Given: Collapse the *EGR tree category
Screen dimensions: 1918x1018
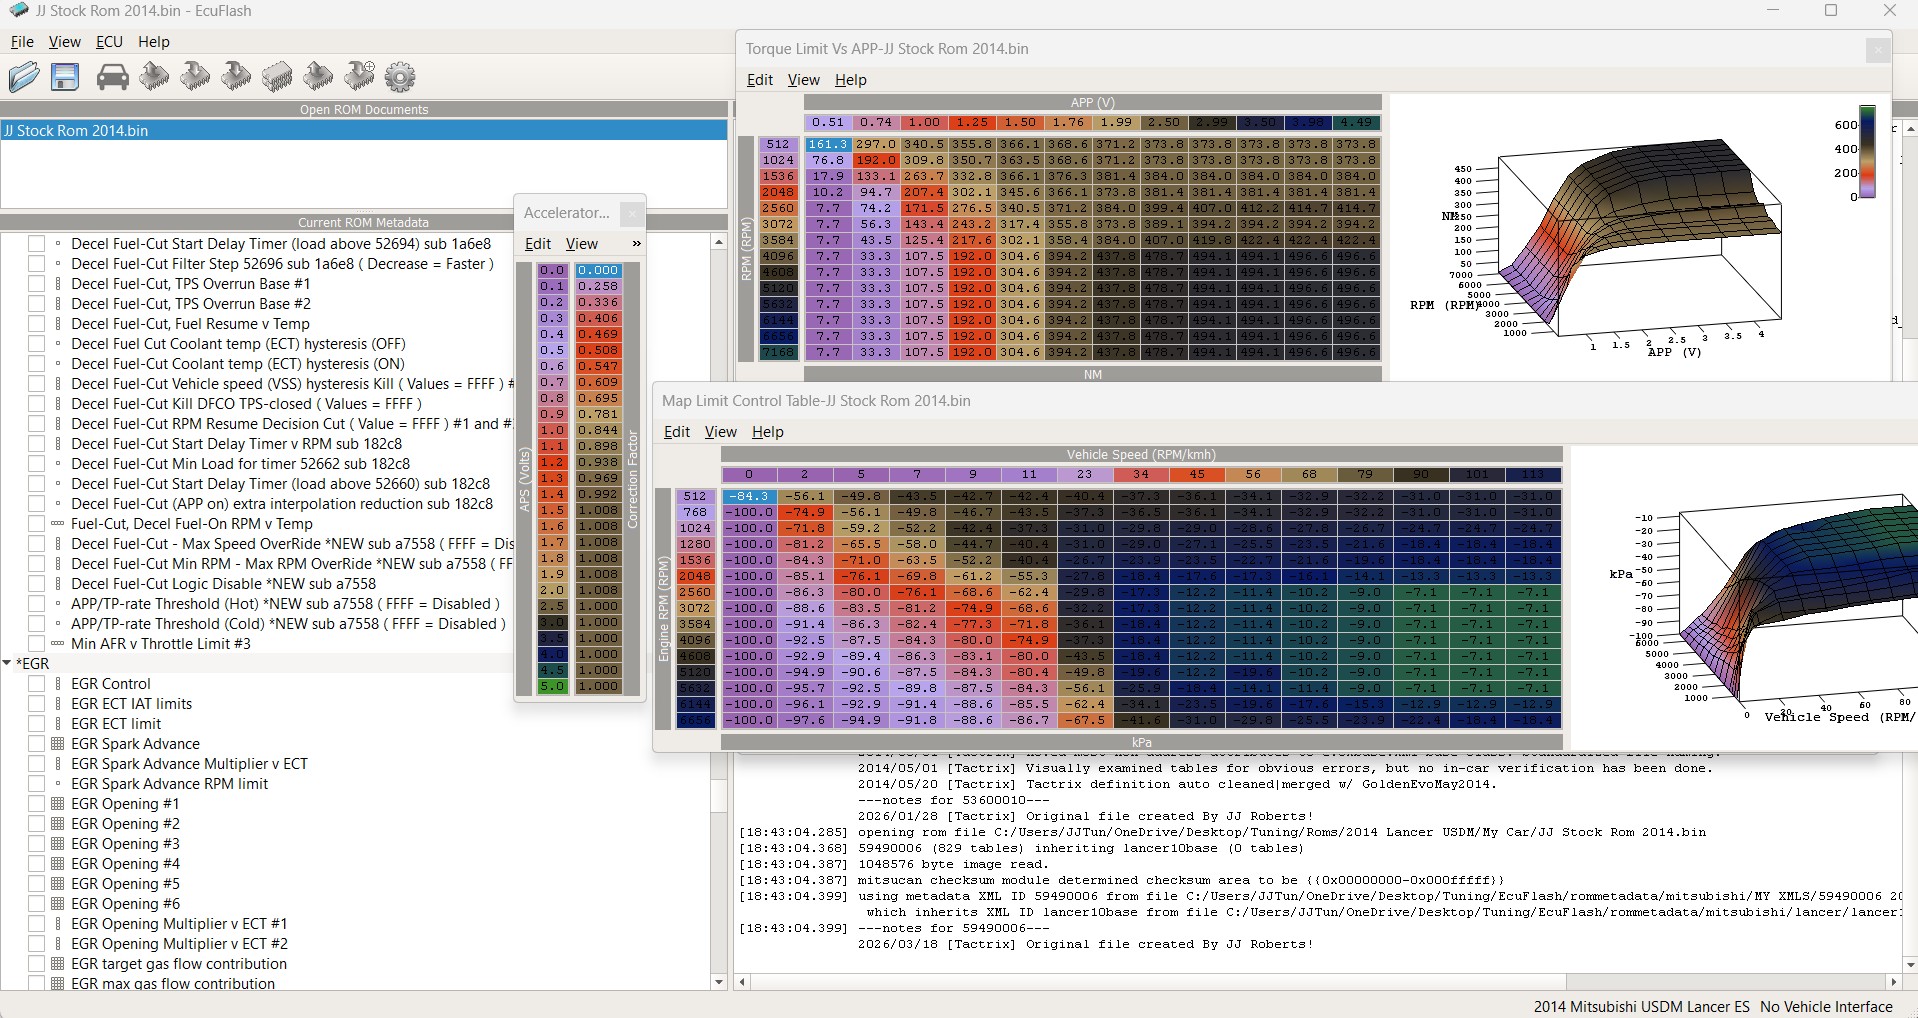Looking at the screenshot, I should tap(8, 664).
